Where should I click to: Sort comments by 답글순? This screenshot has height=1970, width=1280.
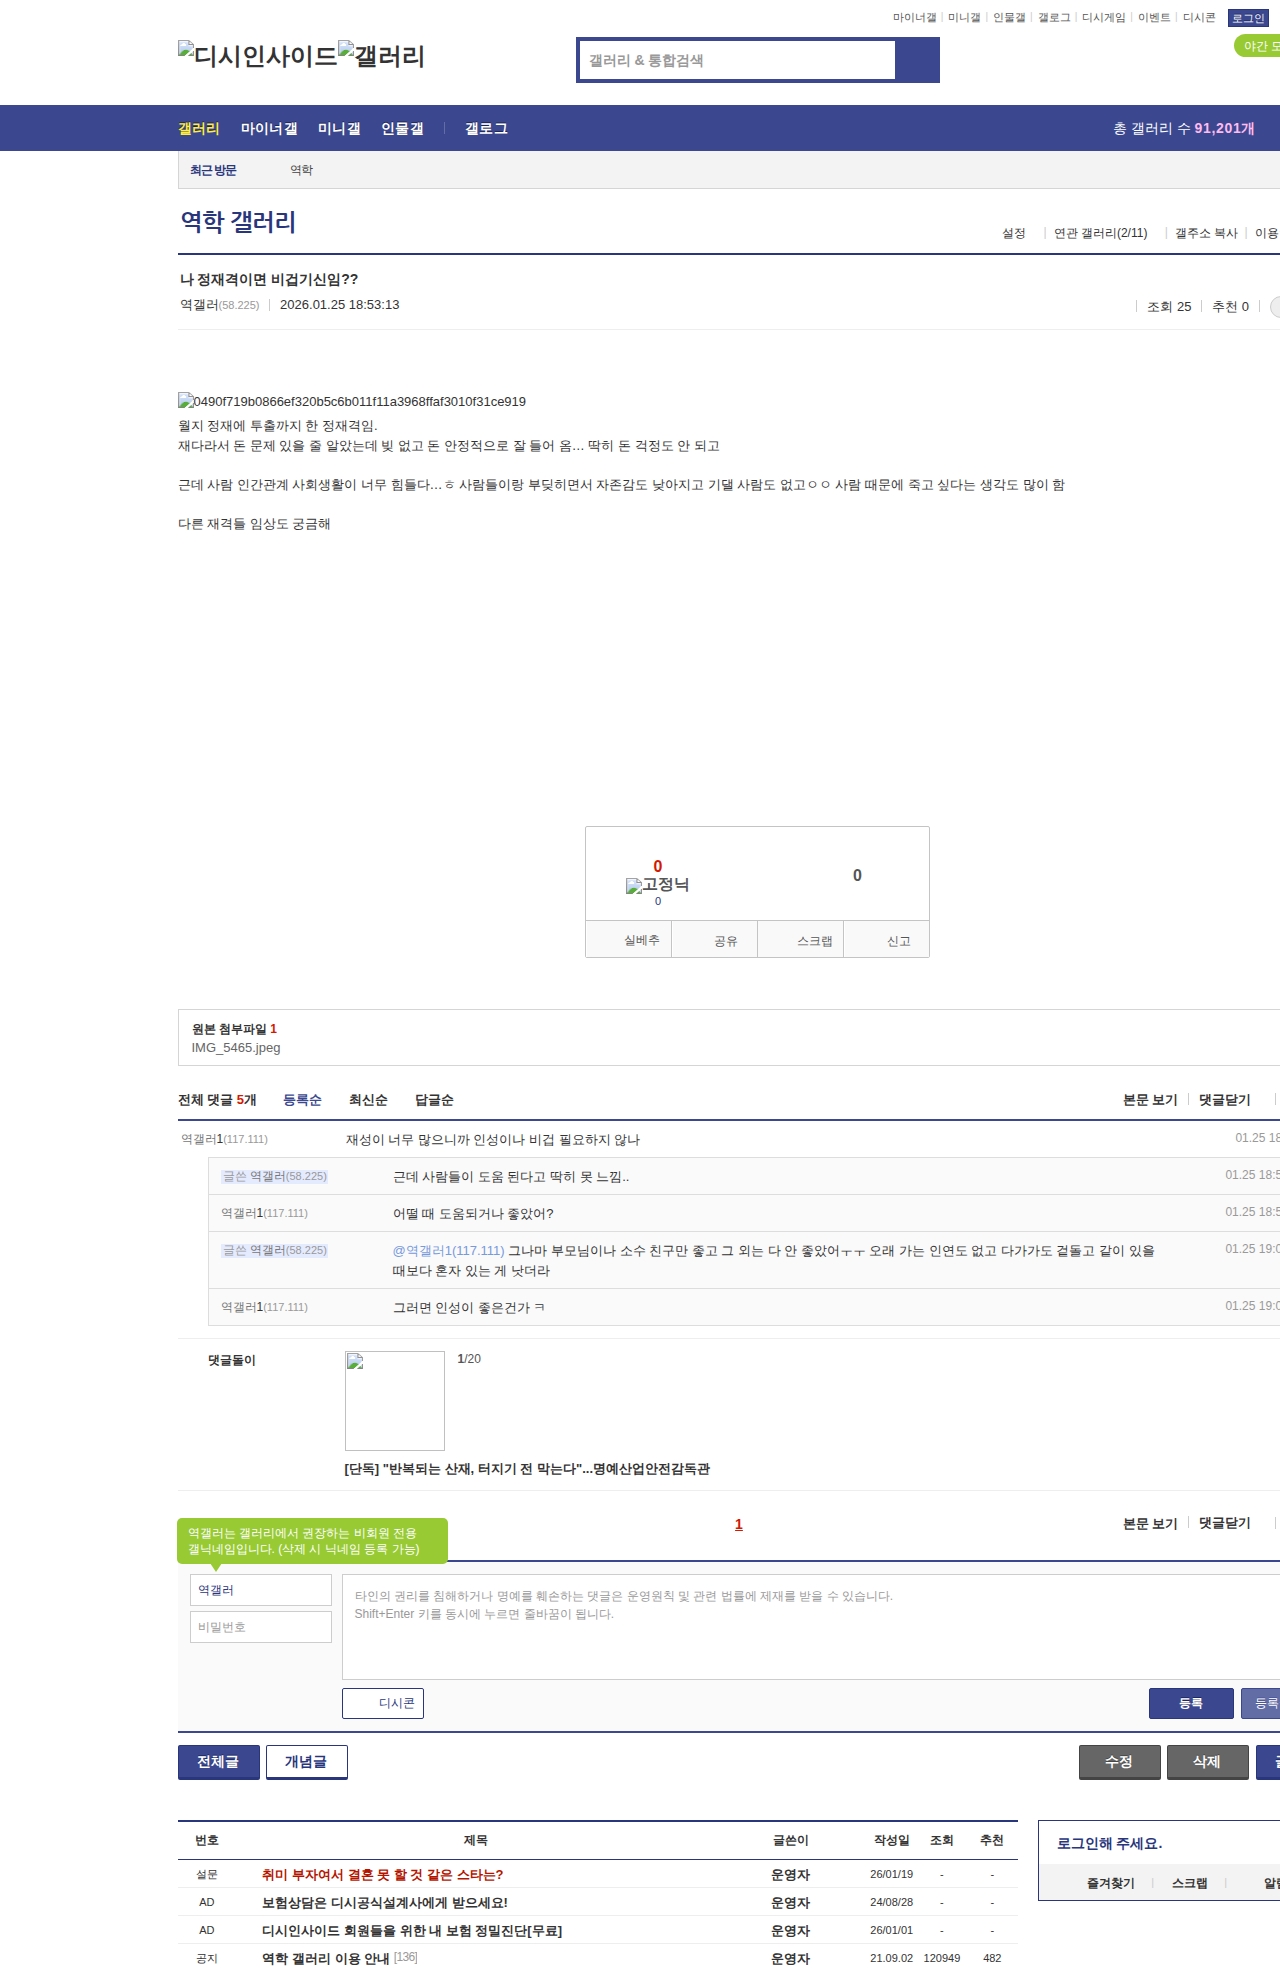coord(434,1100)
